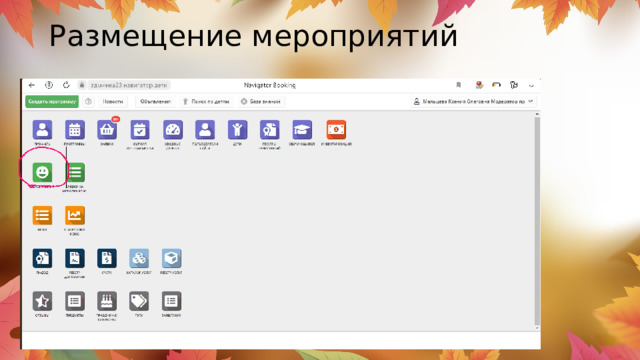The width and height of the screenshot is (640, 360).
Task: Open the purple calendar with checkmark icon
Action: (140, 130)
